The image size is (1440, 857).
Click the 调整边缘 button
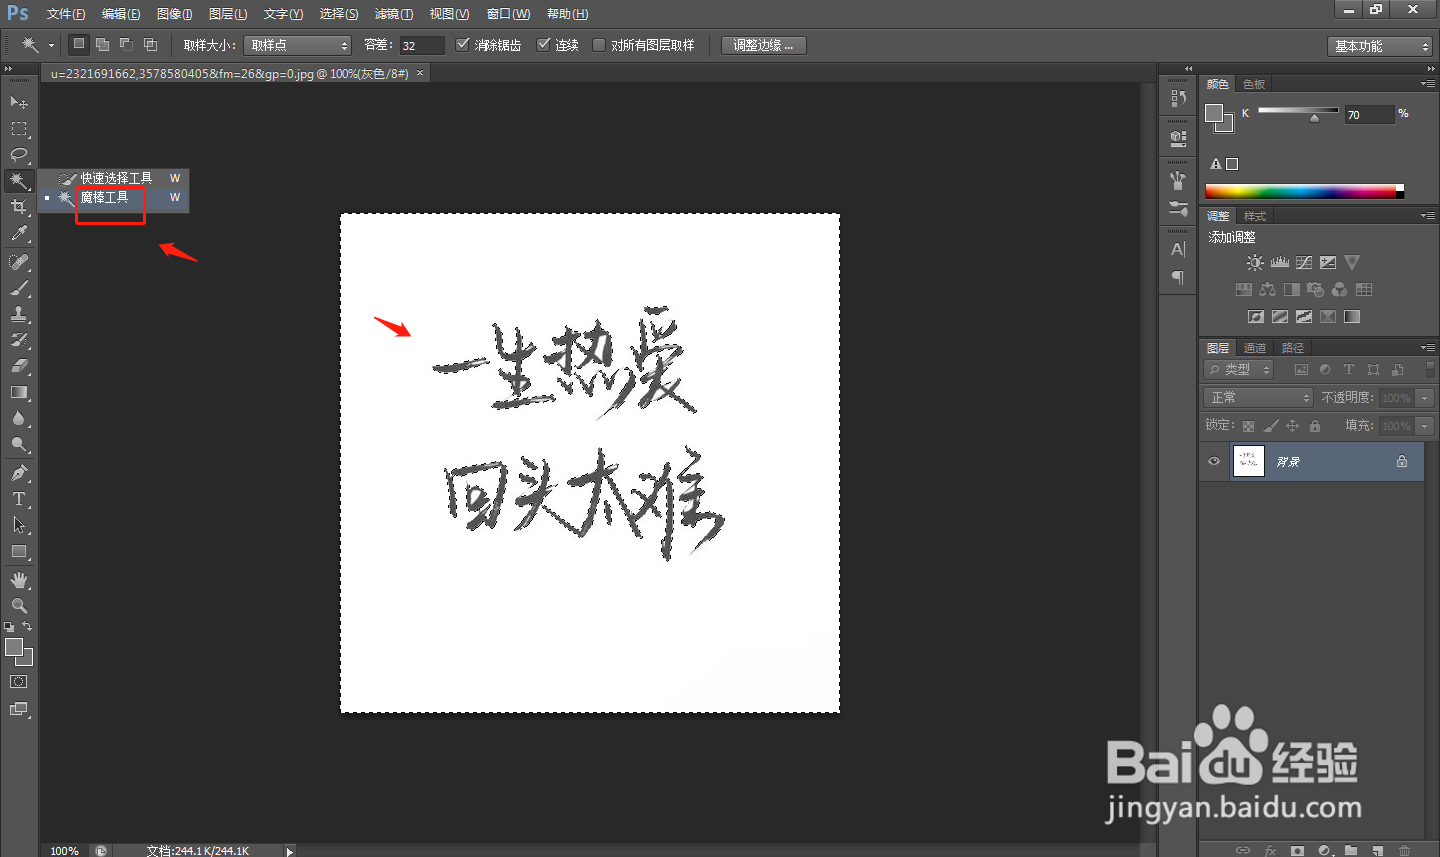pos(763,45)
